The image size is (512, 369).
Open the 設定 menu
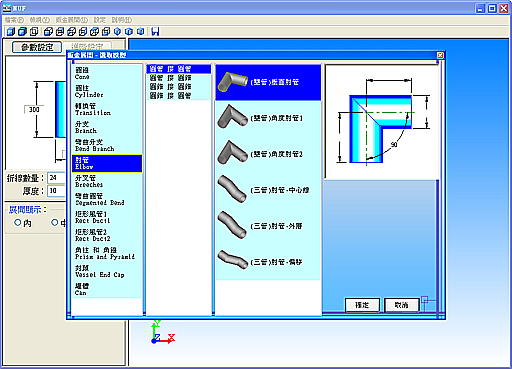[99, 20]
